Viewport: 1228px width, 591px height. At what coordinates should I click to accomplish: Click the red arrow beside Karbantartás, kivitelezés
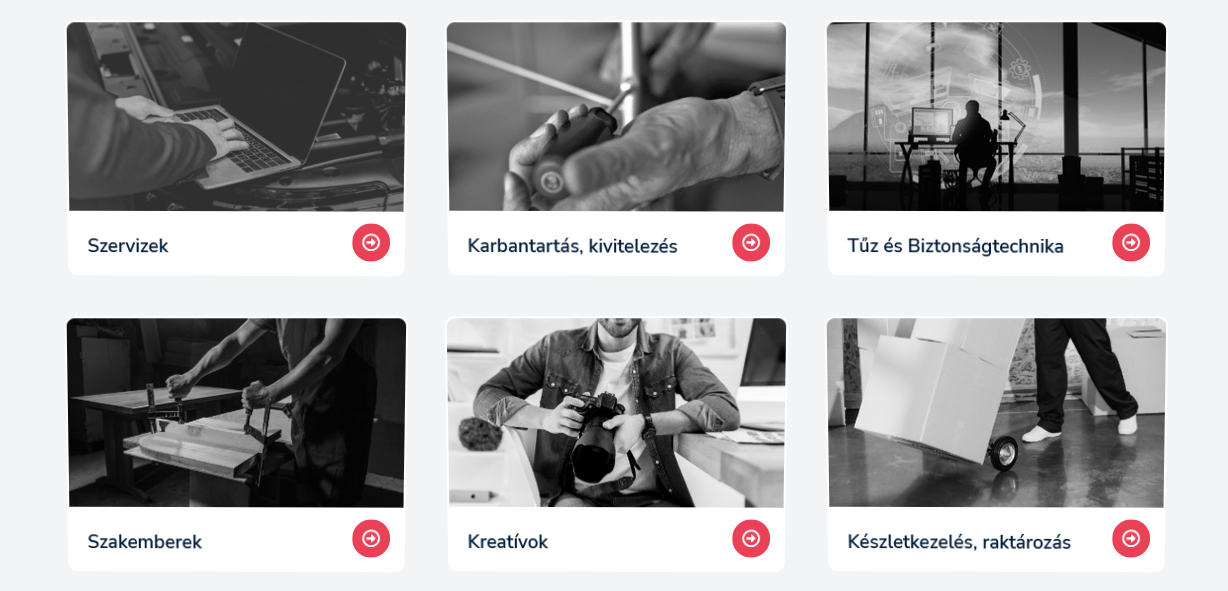(751, 243)
